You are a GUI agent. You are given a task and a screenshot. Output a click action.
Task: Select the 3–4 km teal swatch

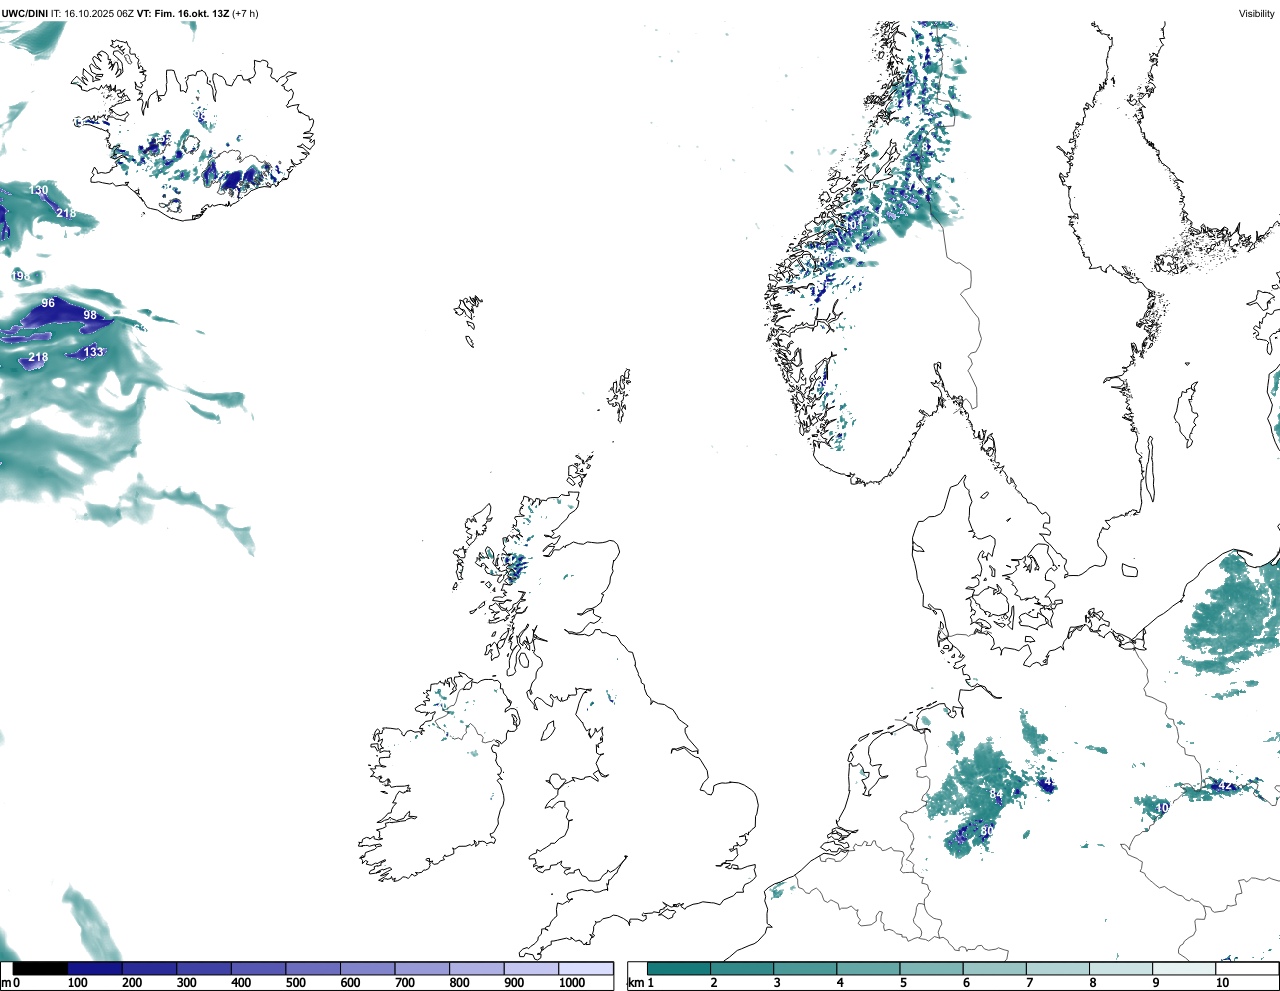click(805, 968)
